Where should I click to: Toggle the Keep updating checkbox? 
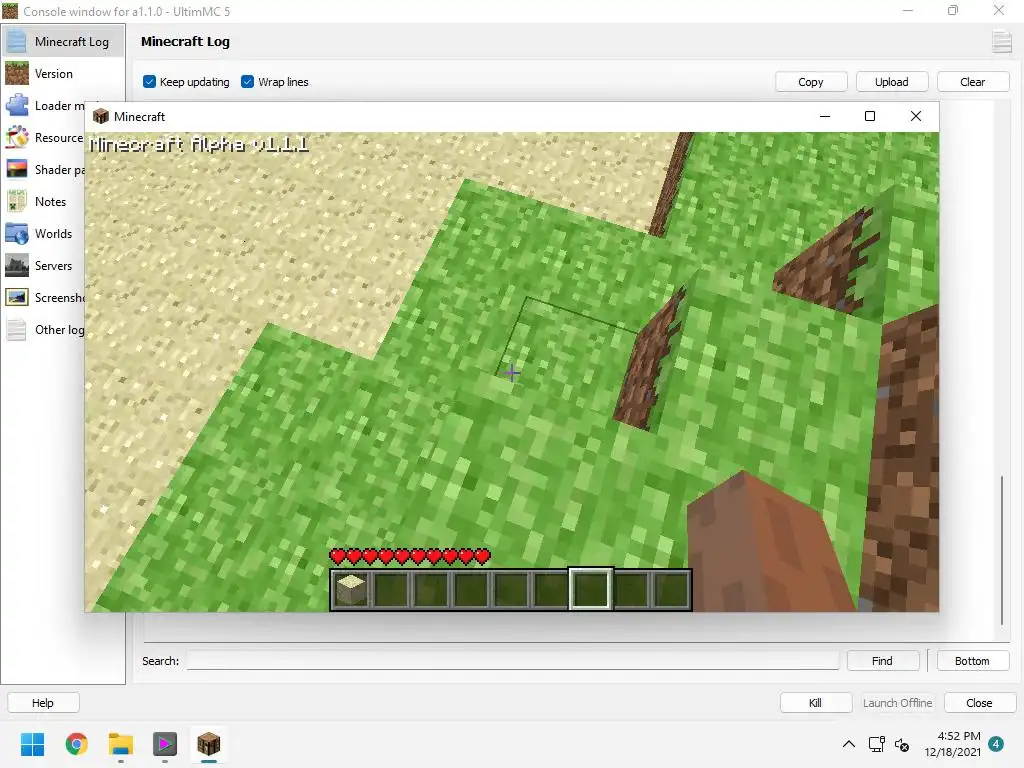pos(150,82)
